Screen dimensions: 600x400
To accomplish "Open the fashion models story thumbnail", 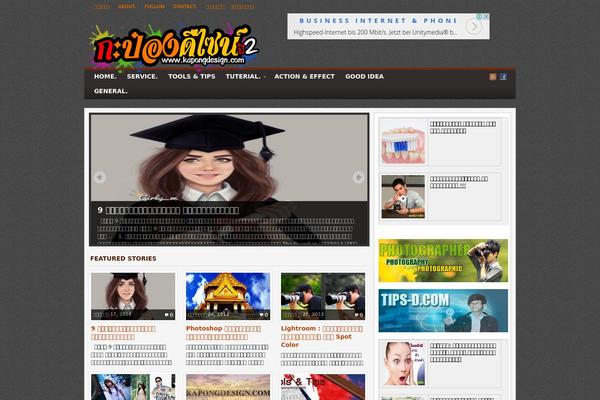I will (x=133, y=387).
